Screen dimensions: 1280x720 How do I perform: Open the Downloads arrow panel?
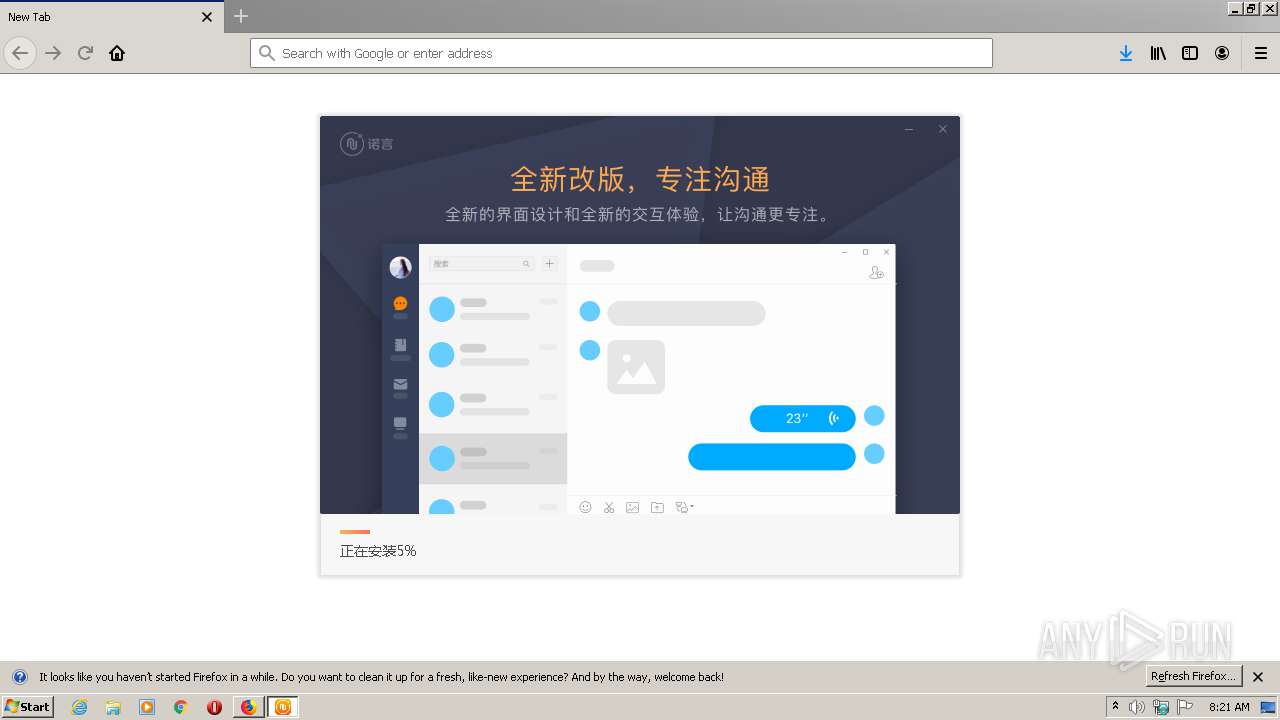coord(1126,53)
